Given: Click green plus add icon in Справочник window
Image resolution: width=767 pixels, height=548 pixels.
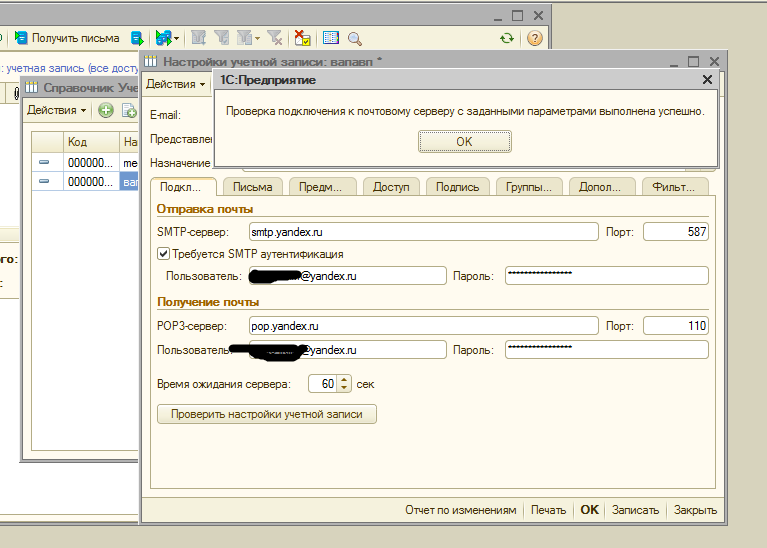Looking at the screenshot, I should click(x=106, y=110).
